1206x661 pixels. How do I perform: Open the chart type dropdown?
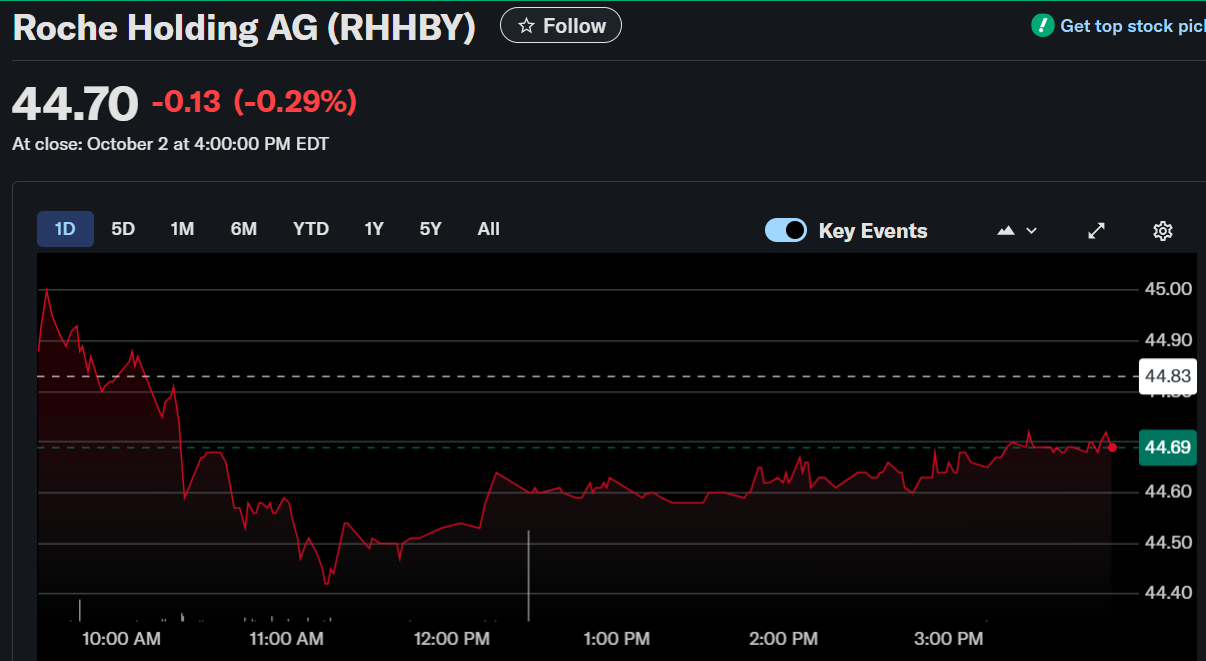pos(1017,231)
